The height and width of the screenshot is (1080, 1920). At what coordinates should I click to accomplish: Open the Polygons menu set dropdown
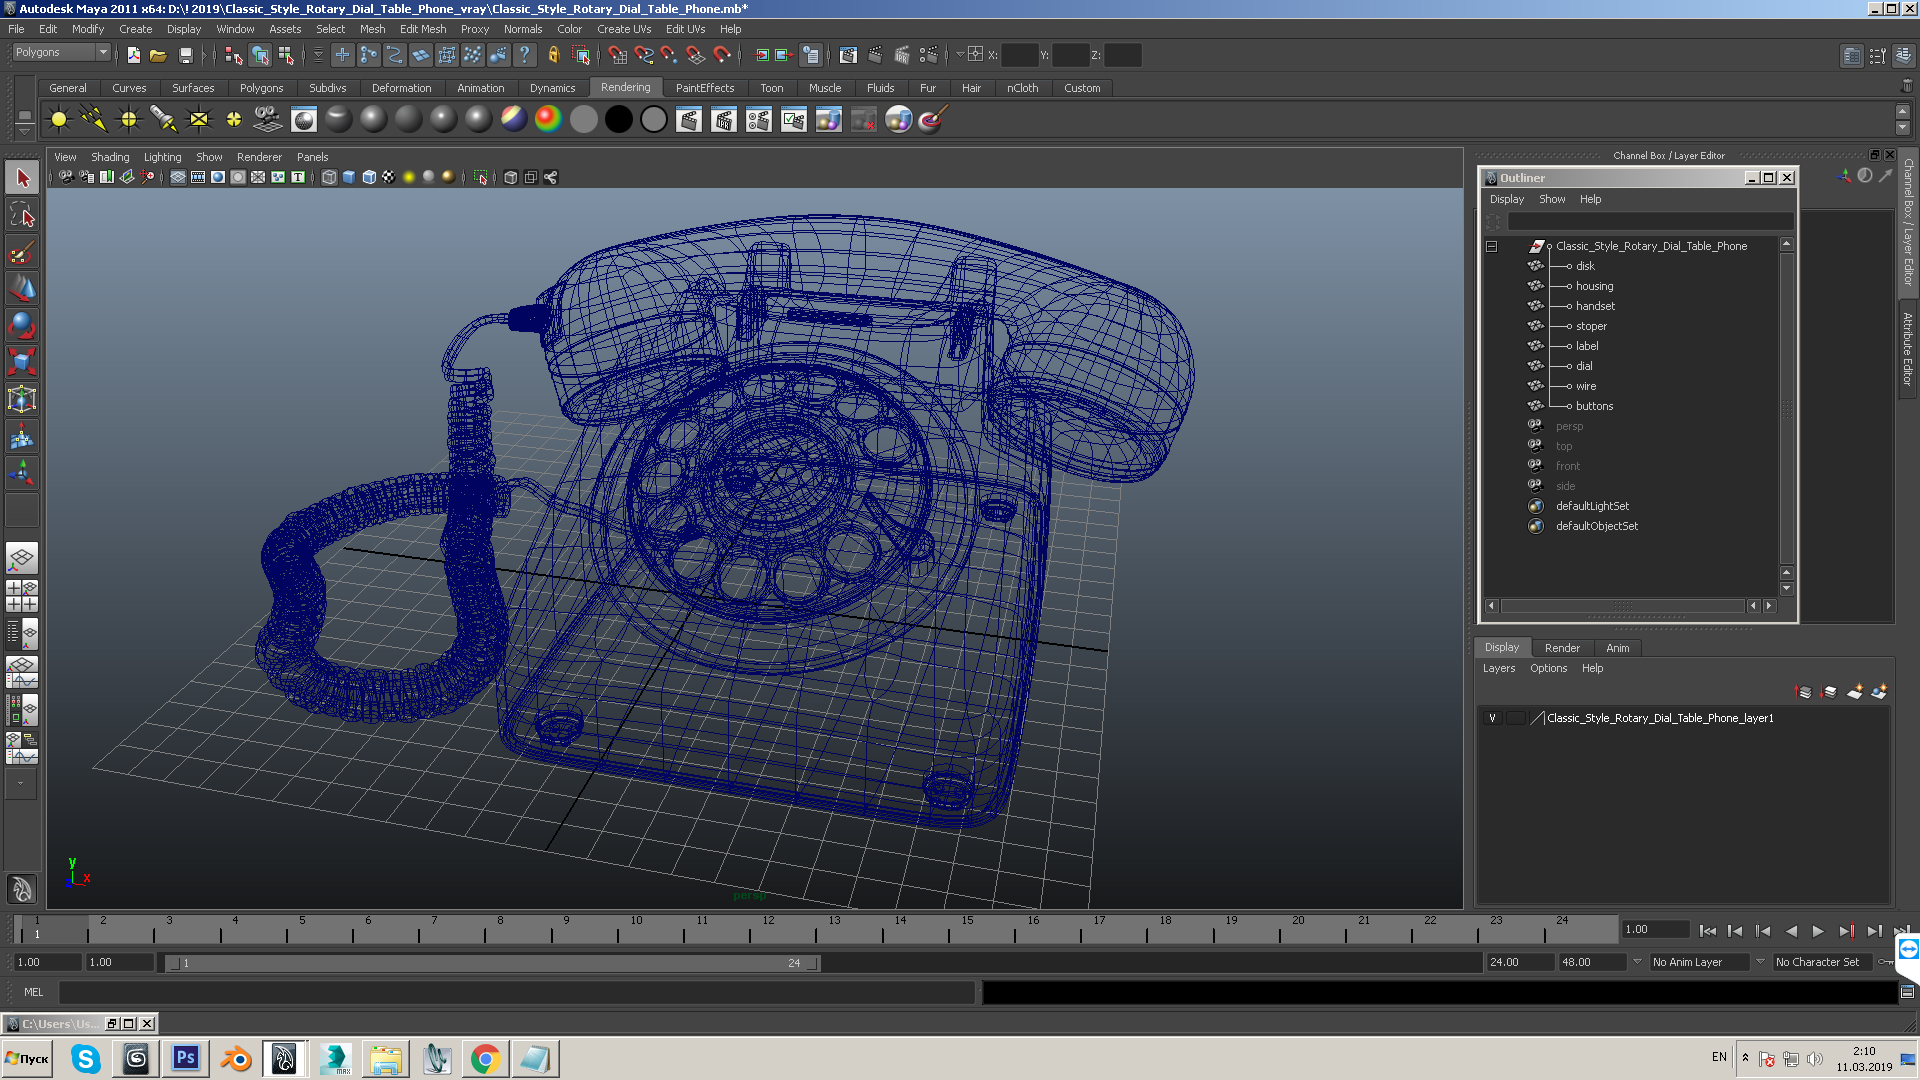[x=102, y=52]
